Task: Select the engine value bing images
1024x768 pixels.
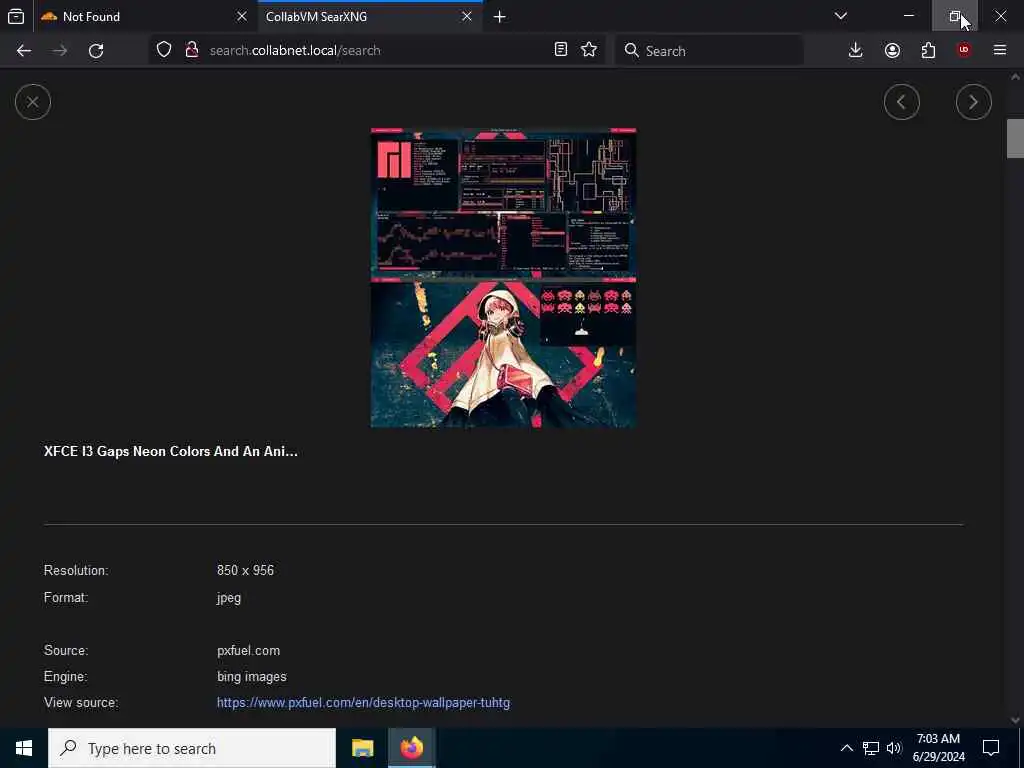Action: 251,677
